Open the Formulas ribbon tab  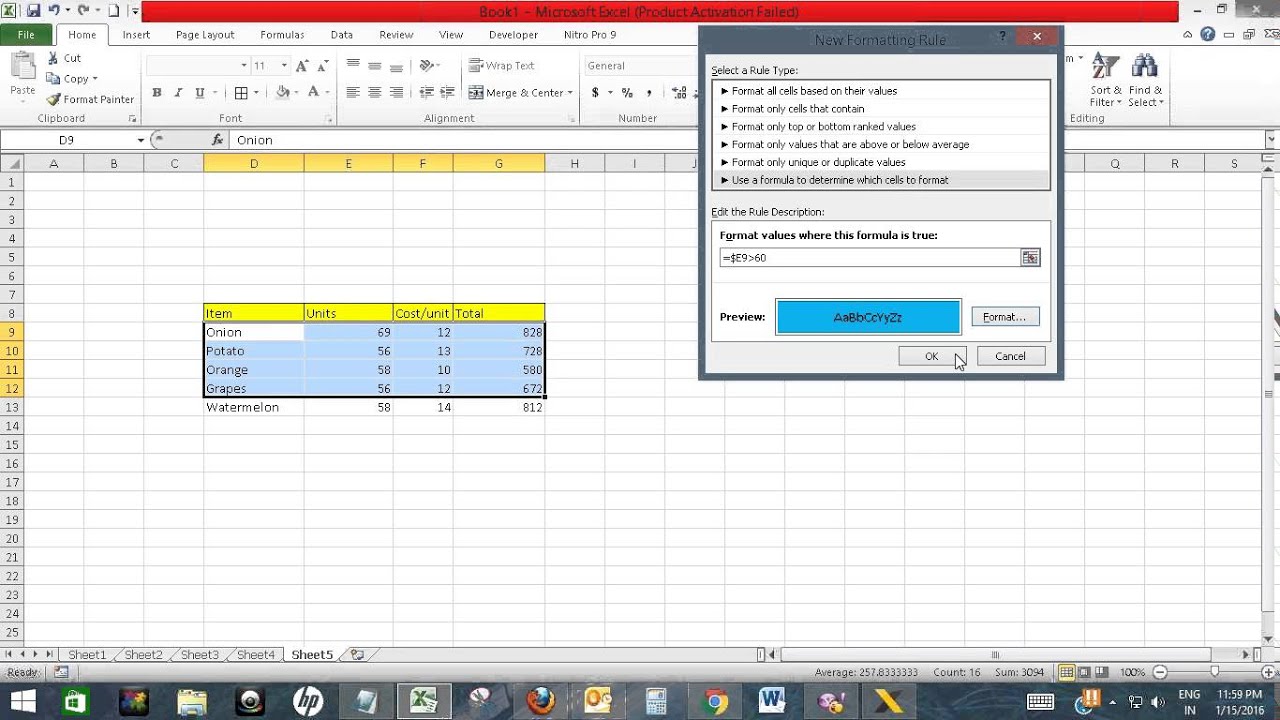click(282, 34)
